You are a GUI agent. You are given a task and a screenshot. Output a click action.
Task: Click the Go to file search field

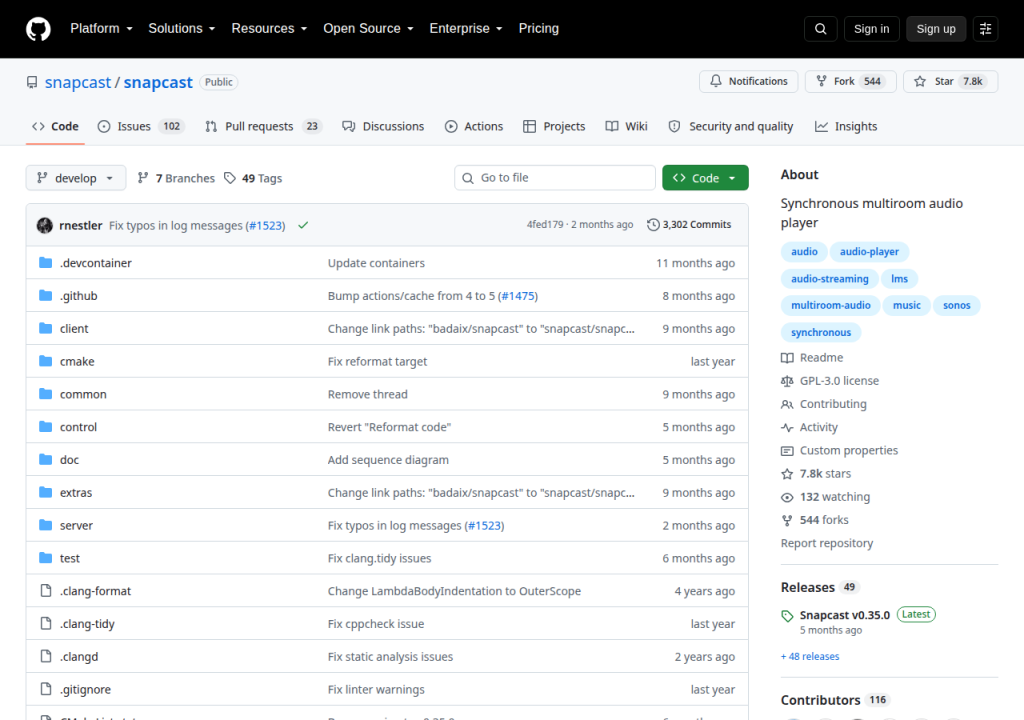554,178
